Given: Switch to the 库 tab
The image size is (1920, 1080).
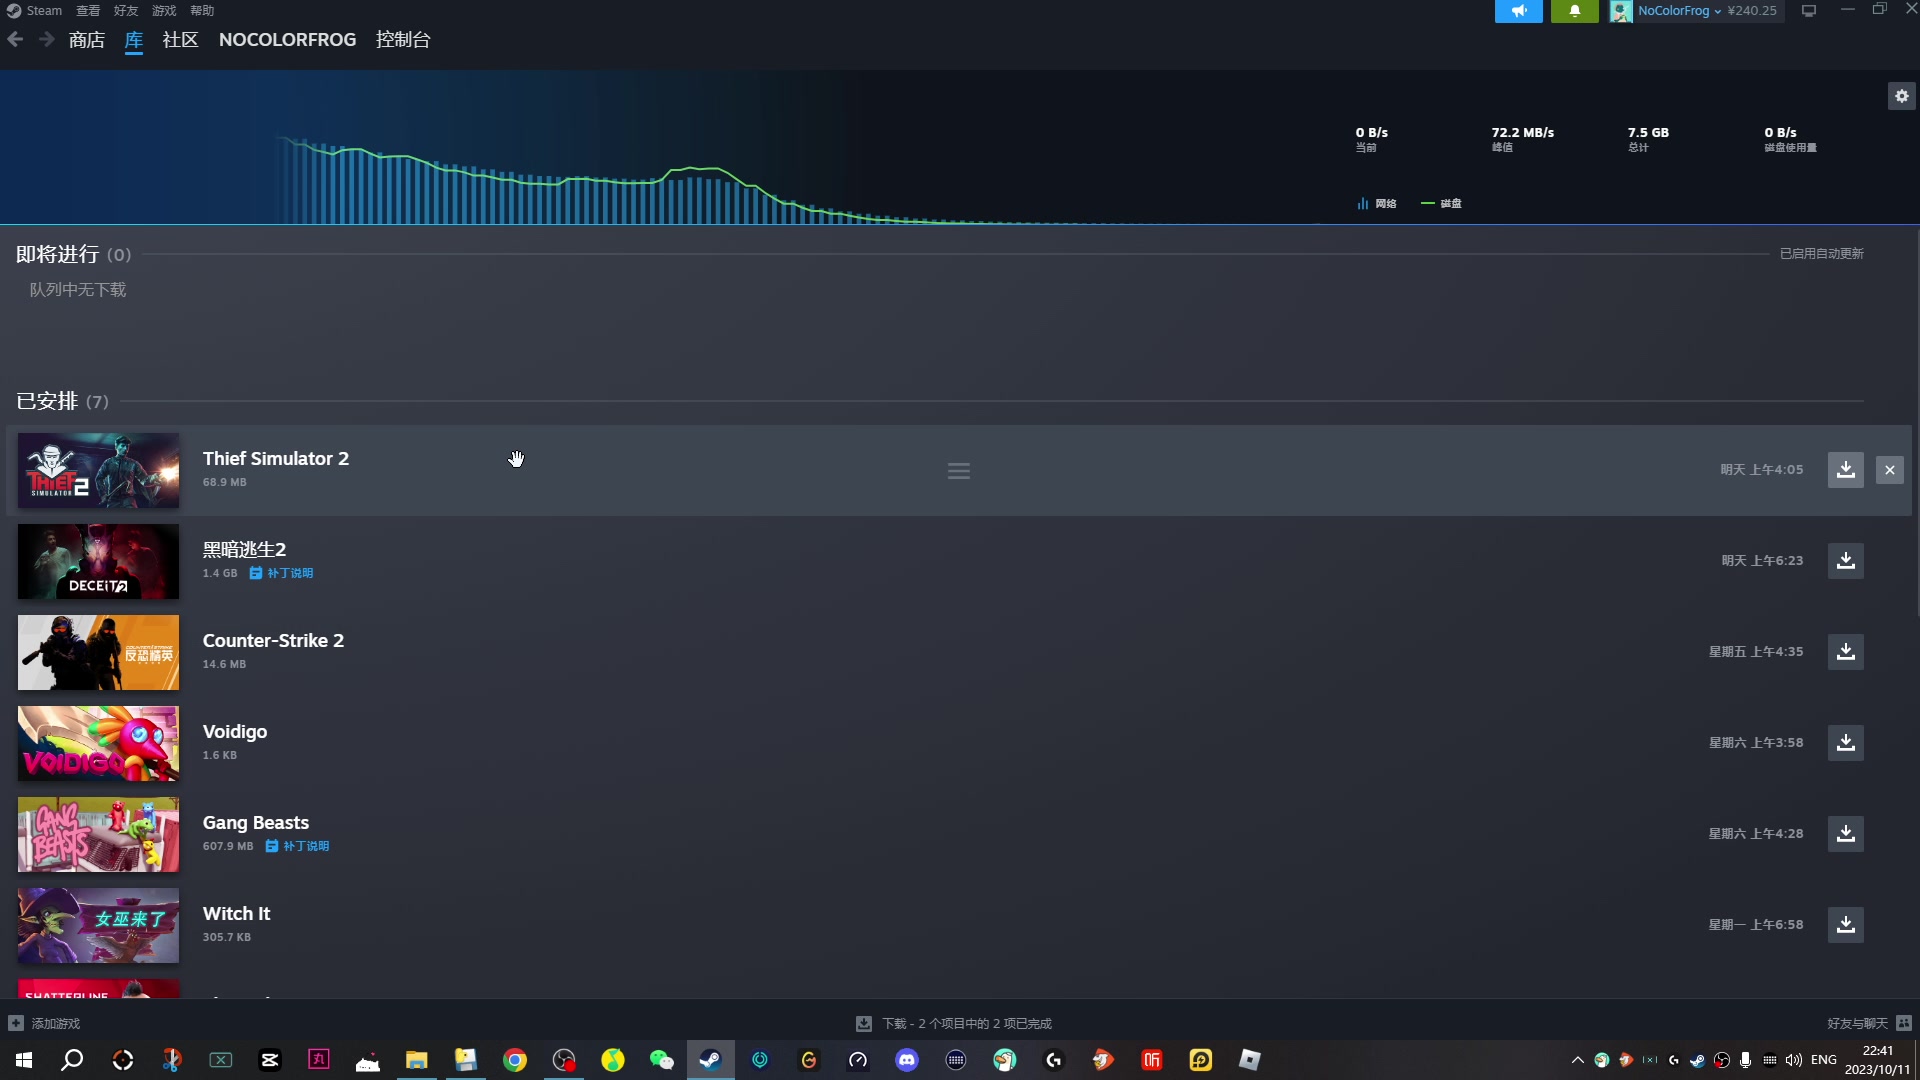Looking at the screenshot, I should (x=134, y=40).
